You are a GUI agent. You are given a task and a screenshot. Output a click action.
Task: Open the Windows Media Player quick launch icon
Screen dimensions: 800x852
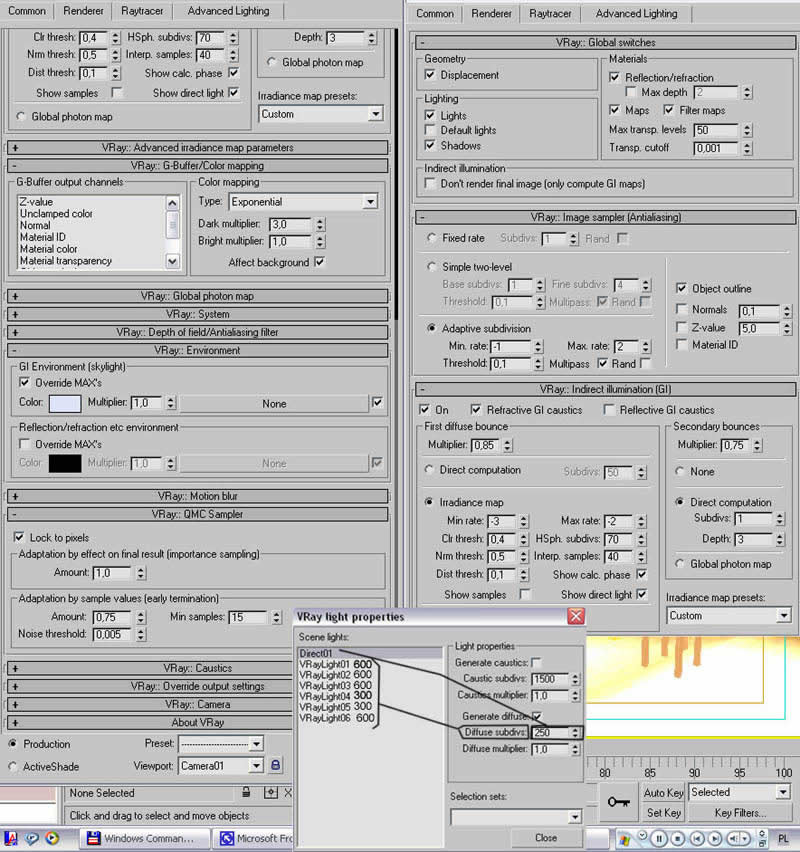tap(52, 838)
